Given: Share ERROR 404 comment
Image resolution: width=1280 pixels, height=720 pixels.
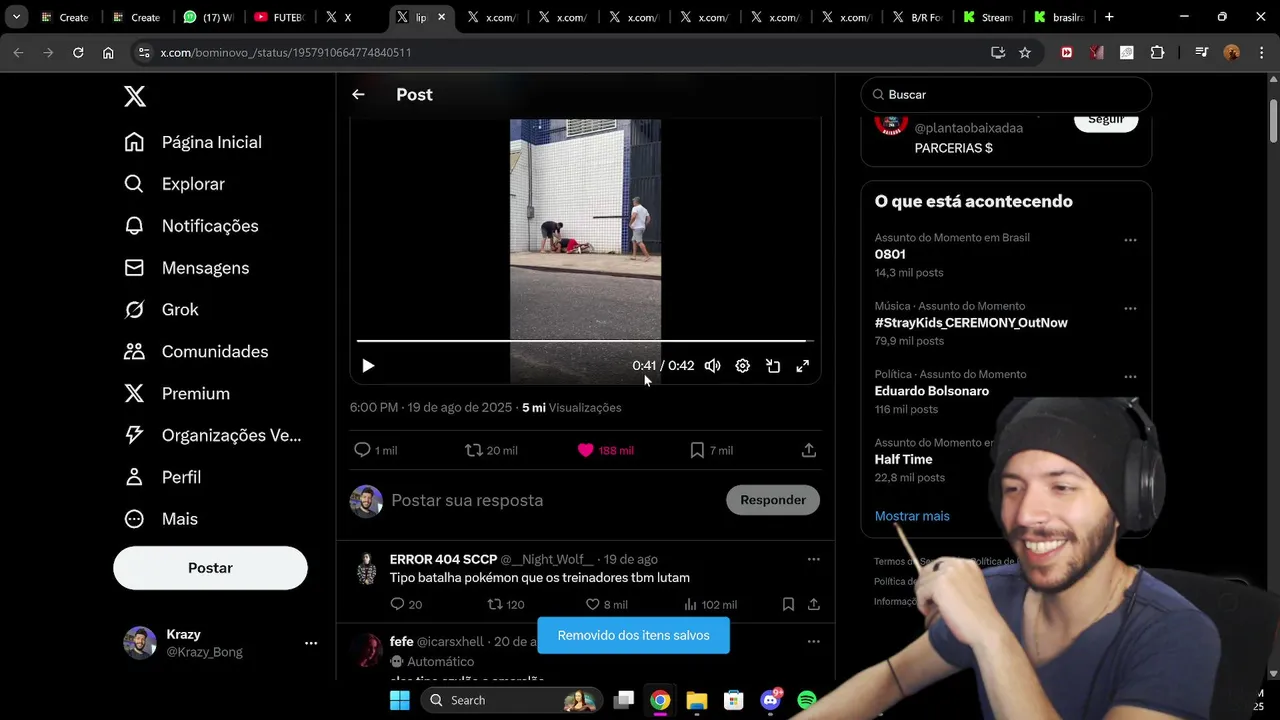Looking at the screenshot, I should click(x=814, y=604).
